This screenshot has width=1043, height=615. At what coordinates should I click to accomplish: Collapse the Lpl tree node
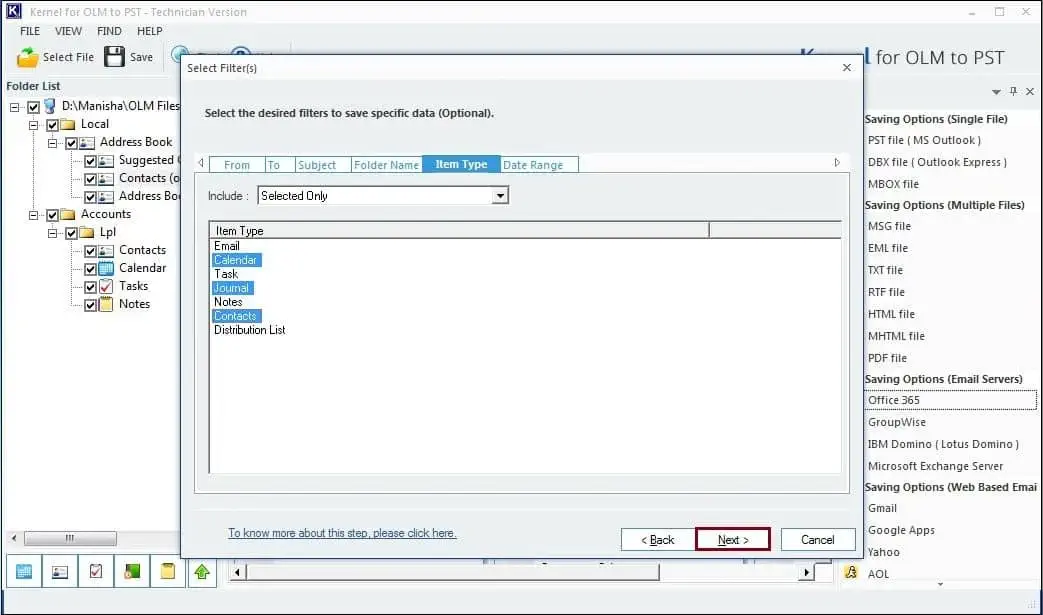click(x=53, y=233)
